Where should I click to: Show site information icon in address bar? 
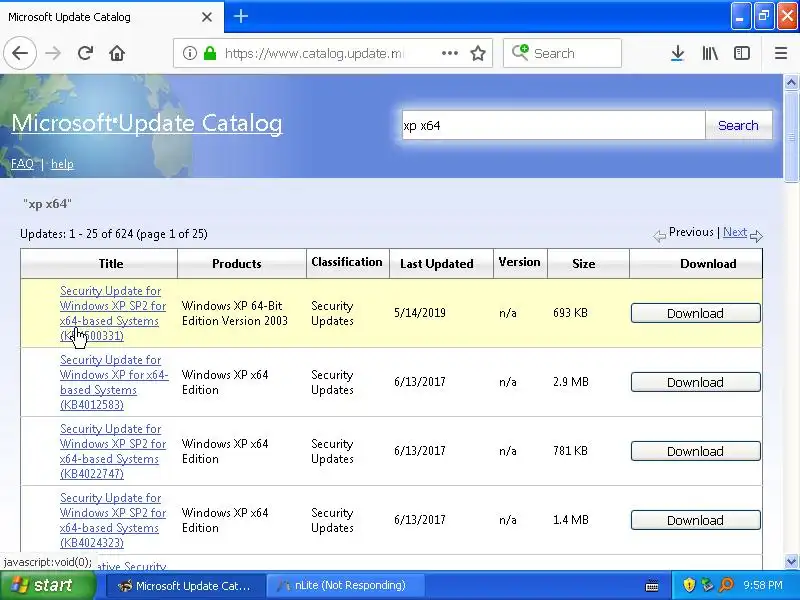pyautogui.click(x=189, y=53)
